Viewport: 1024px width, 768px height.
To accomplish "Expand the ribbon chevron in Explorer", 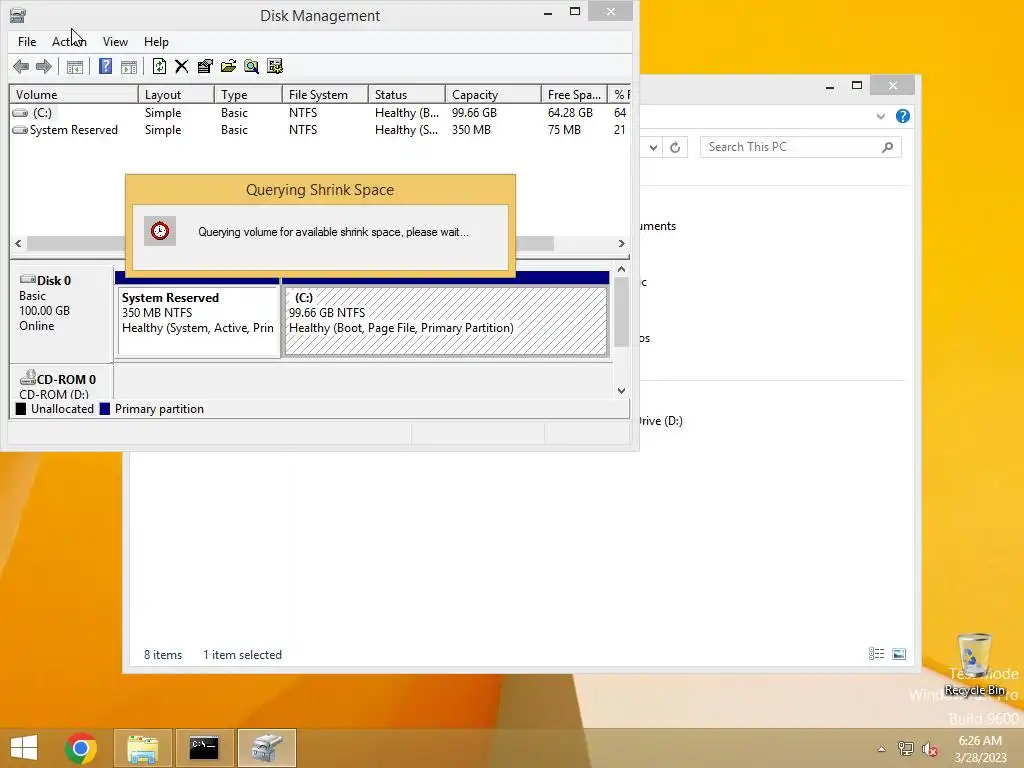I will click(880, 116).
